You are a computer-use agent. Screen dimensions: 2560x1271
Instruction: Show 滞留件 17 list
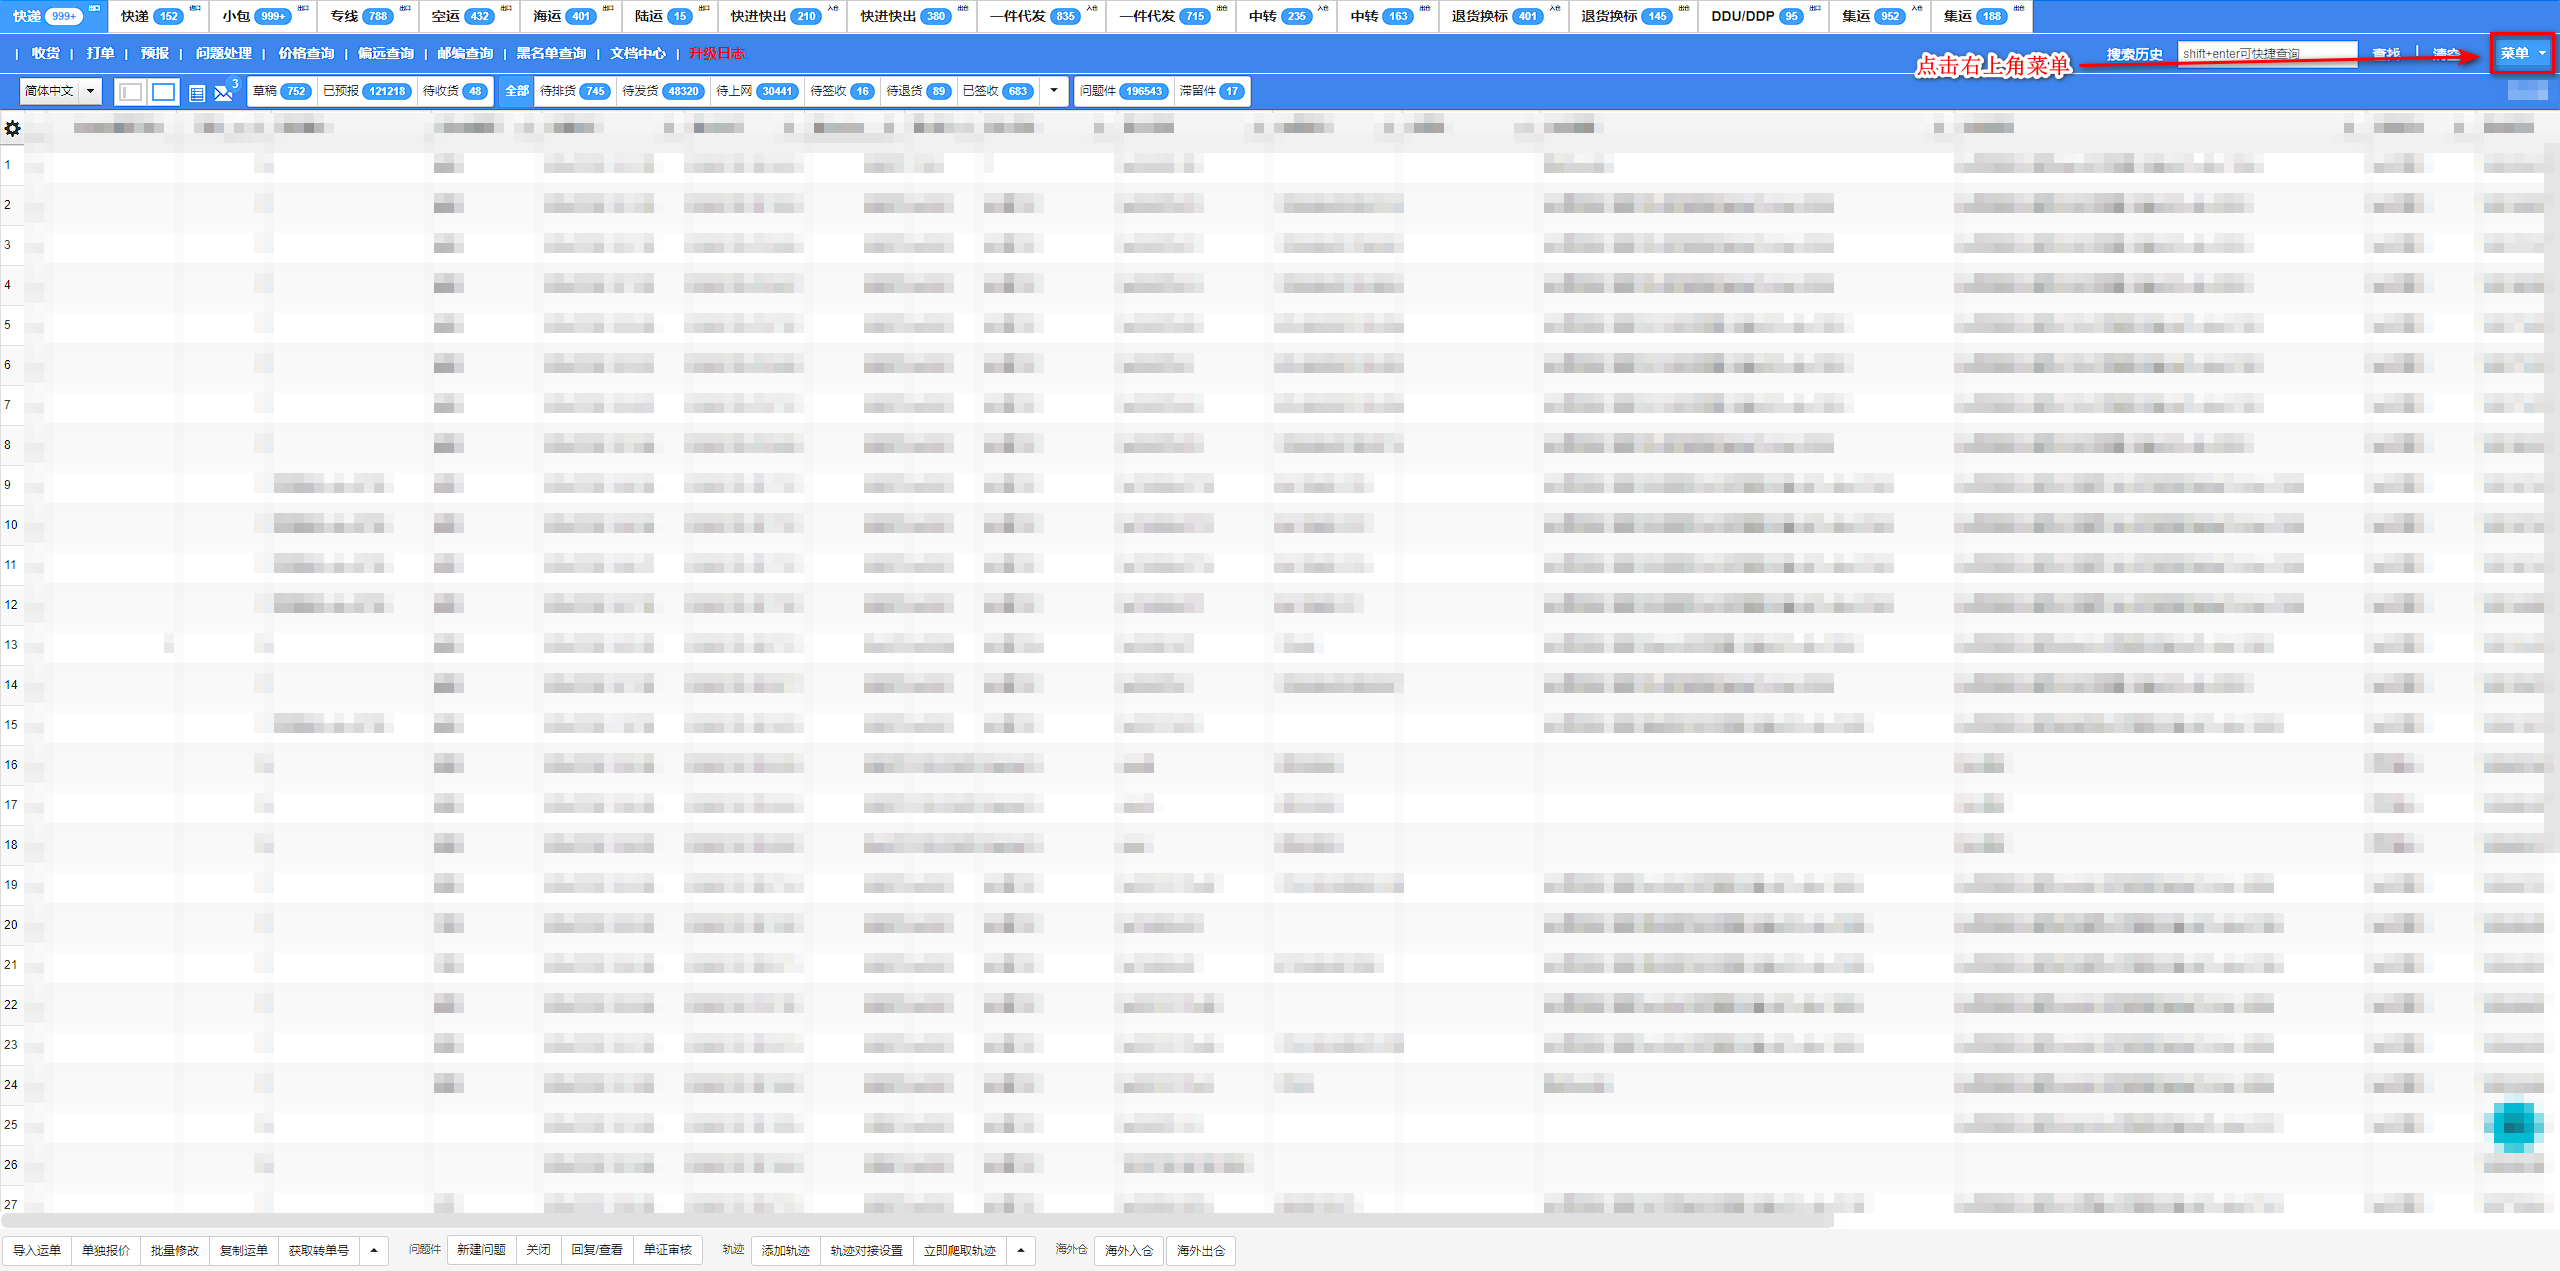pos(1211,91)
